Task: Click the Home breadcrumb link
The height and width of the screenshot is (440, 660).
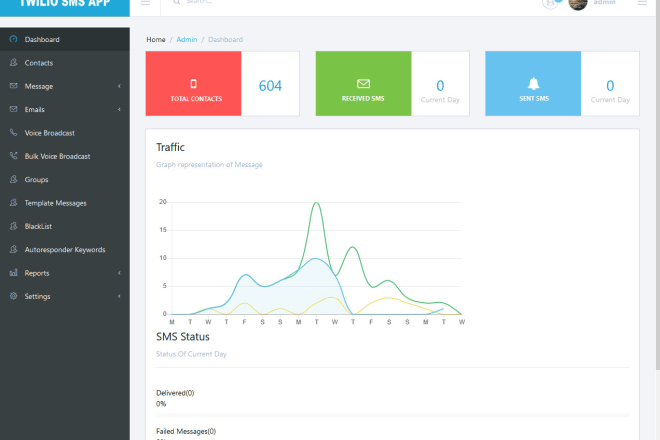Action: tap(156, 39)
